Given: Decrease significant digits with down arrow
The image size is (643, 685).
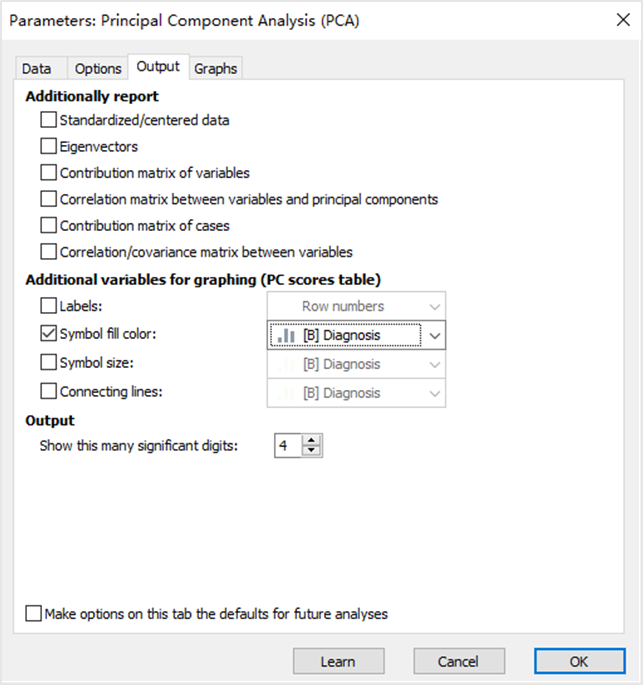Looking at the screenshot, I should coord(312,451).
